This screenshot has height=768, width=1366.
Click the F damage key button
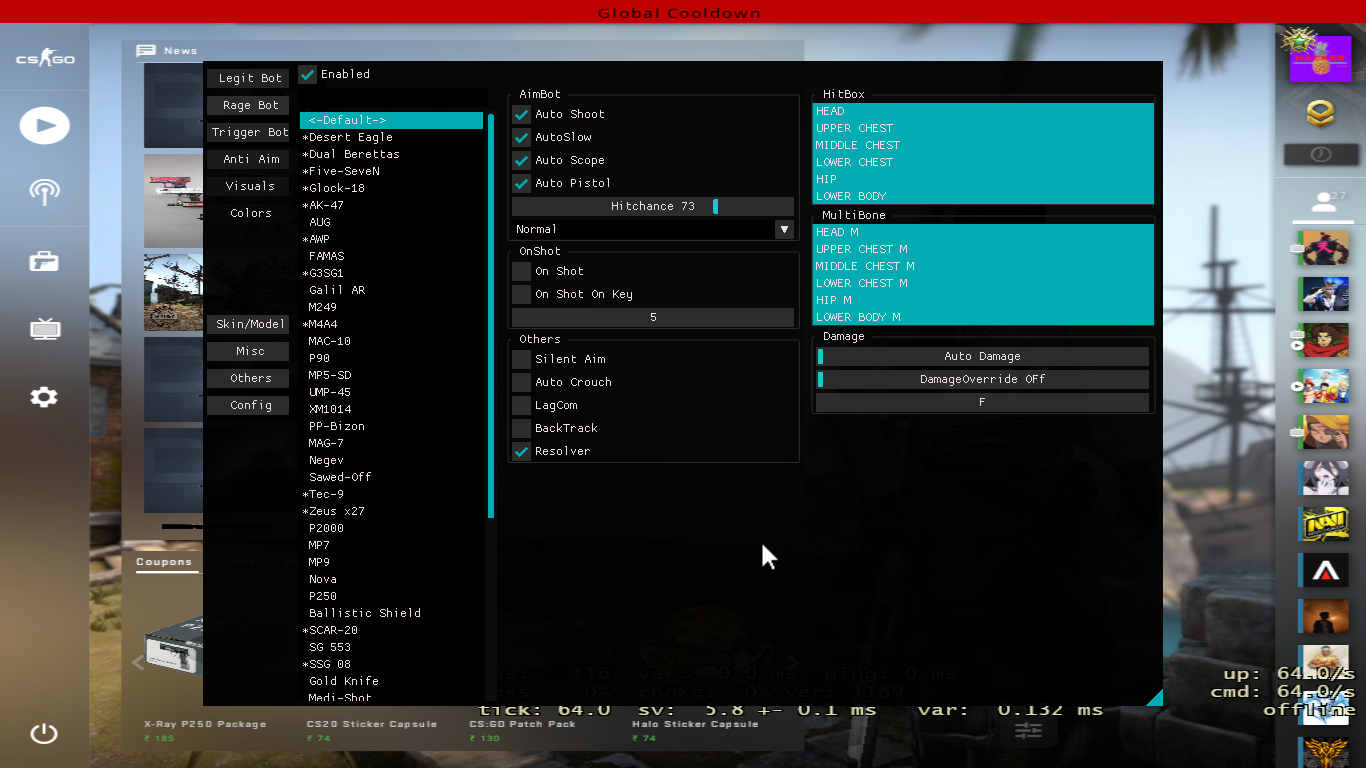point(982,402)
